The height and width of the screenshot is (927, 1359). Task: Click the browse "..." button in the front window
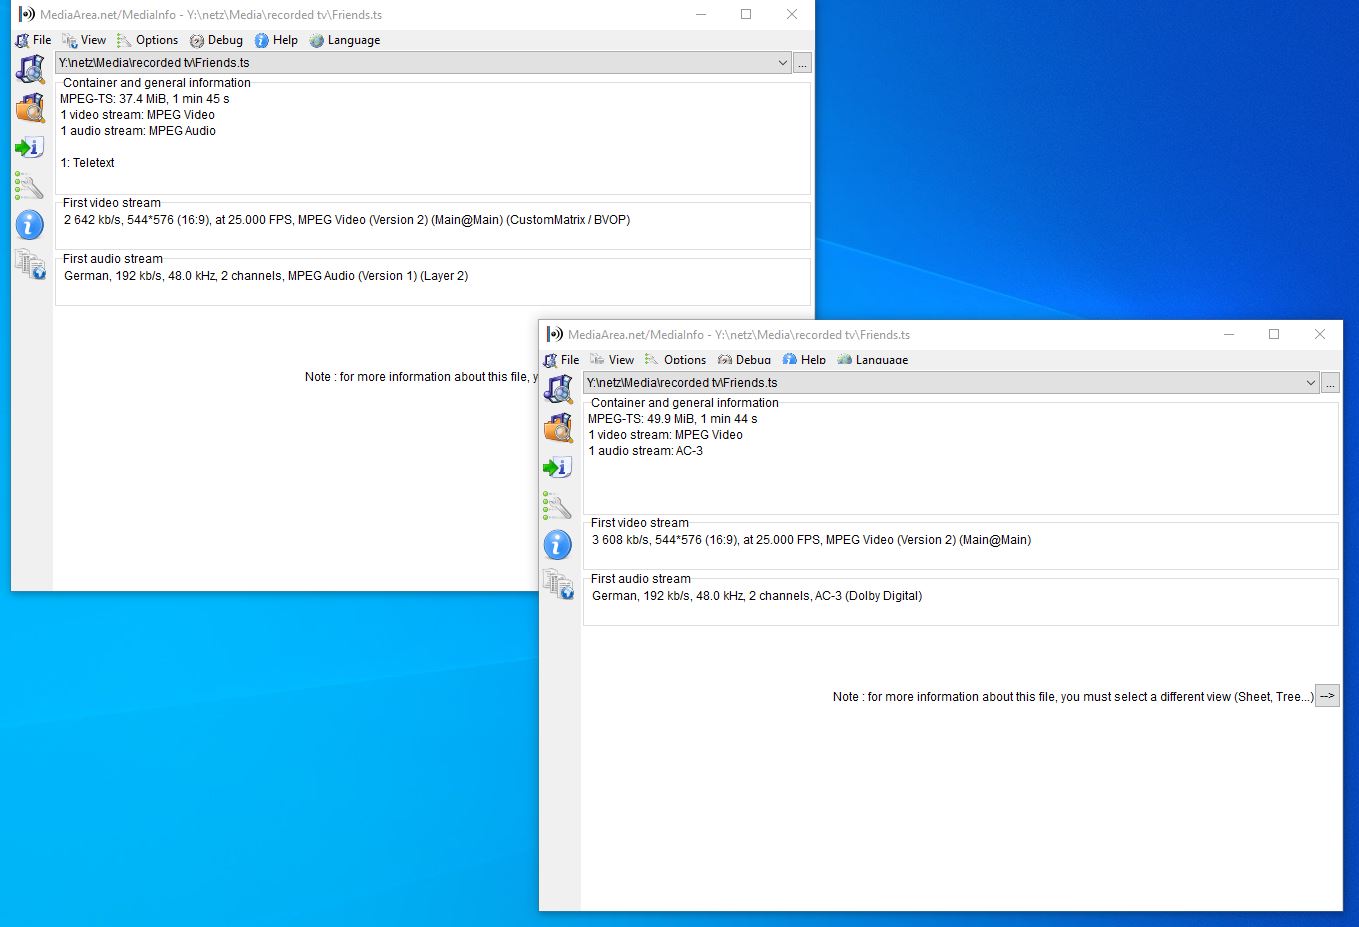click(1330, 383)
